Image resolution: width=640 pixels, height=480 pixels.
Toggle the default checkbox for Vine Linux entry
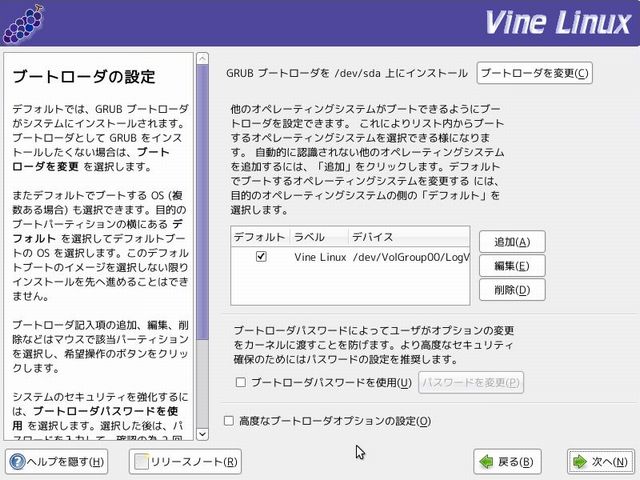click(261, 257)
